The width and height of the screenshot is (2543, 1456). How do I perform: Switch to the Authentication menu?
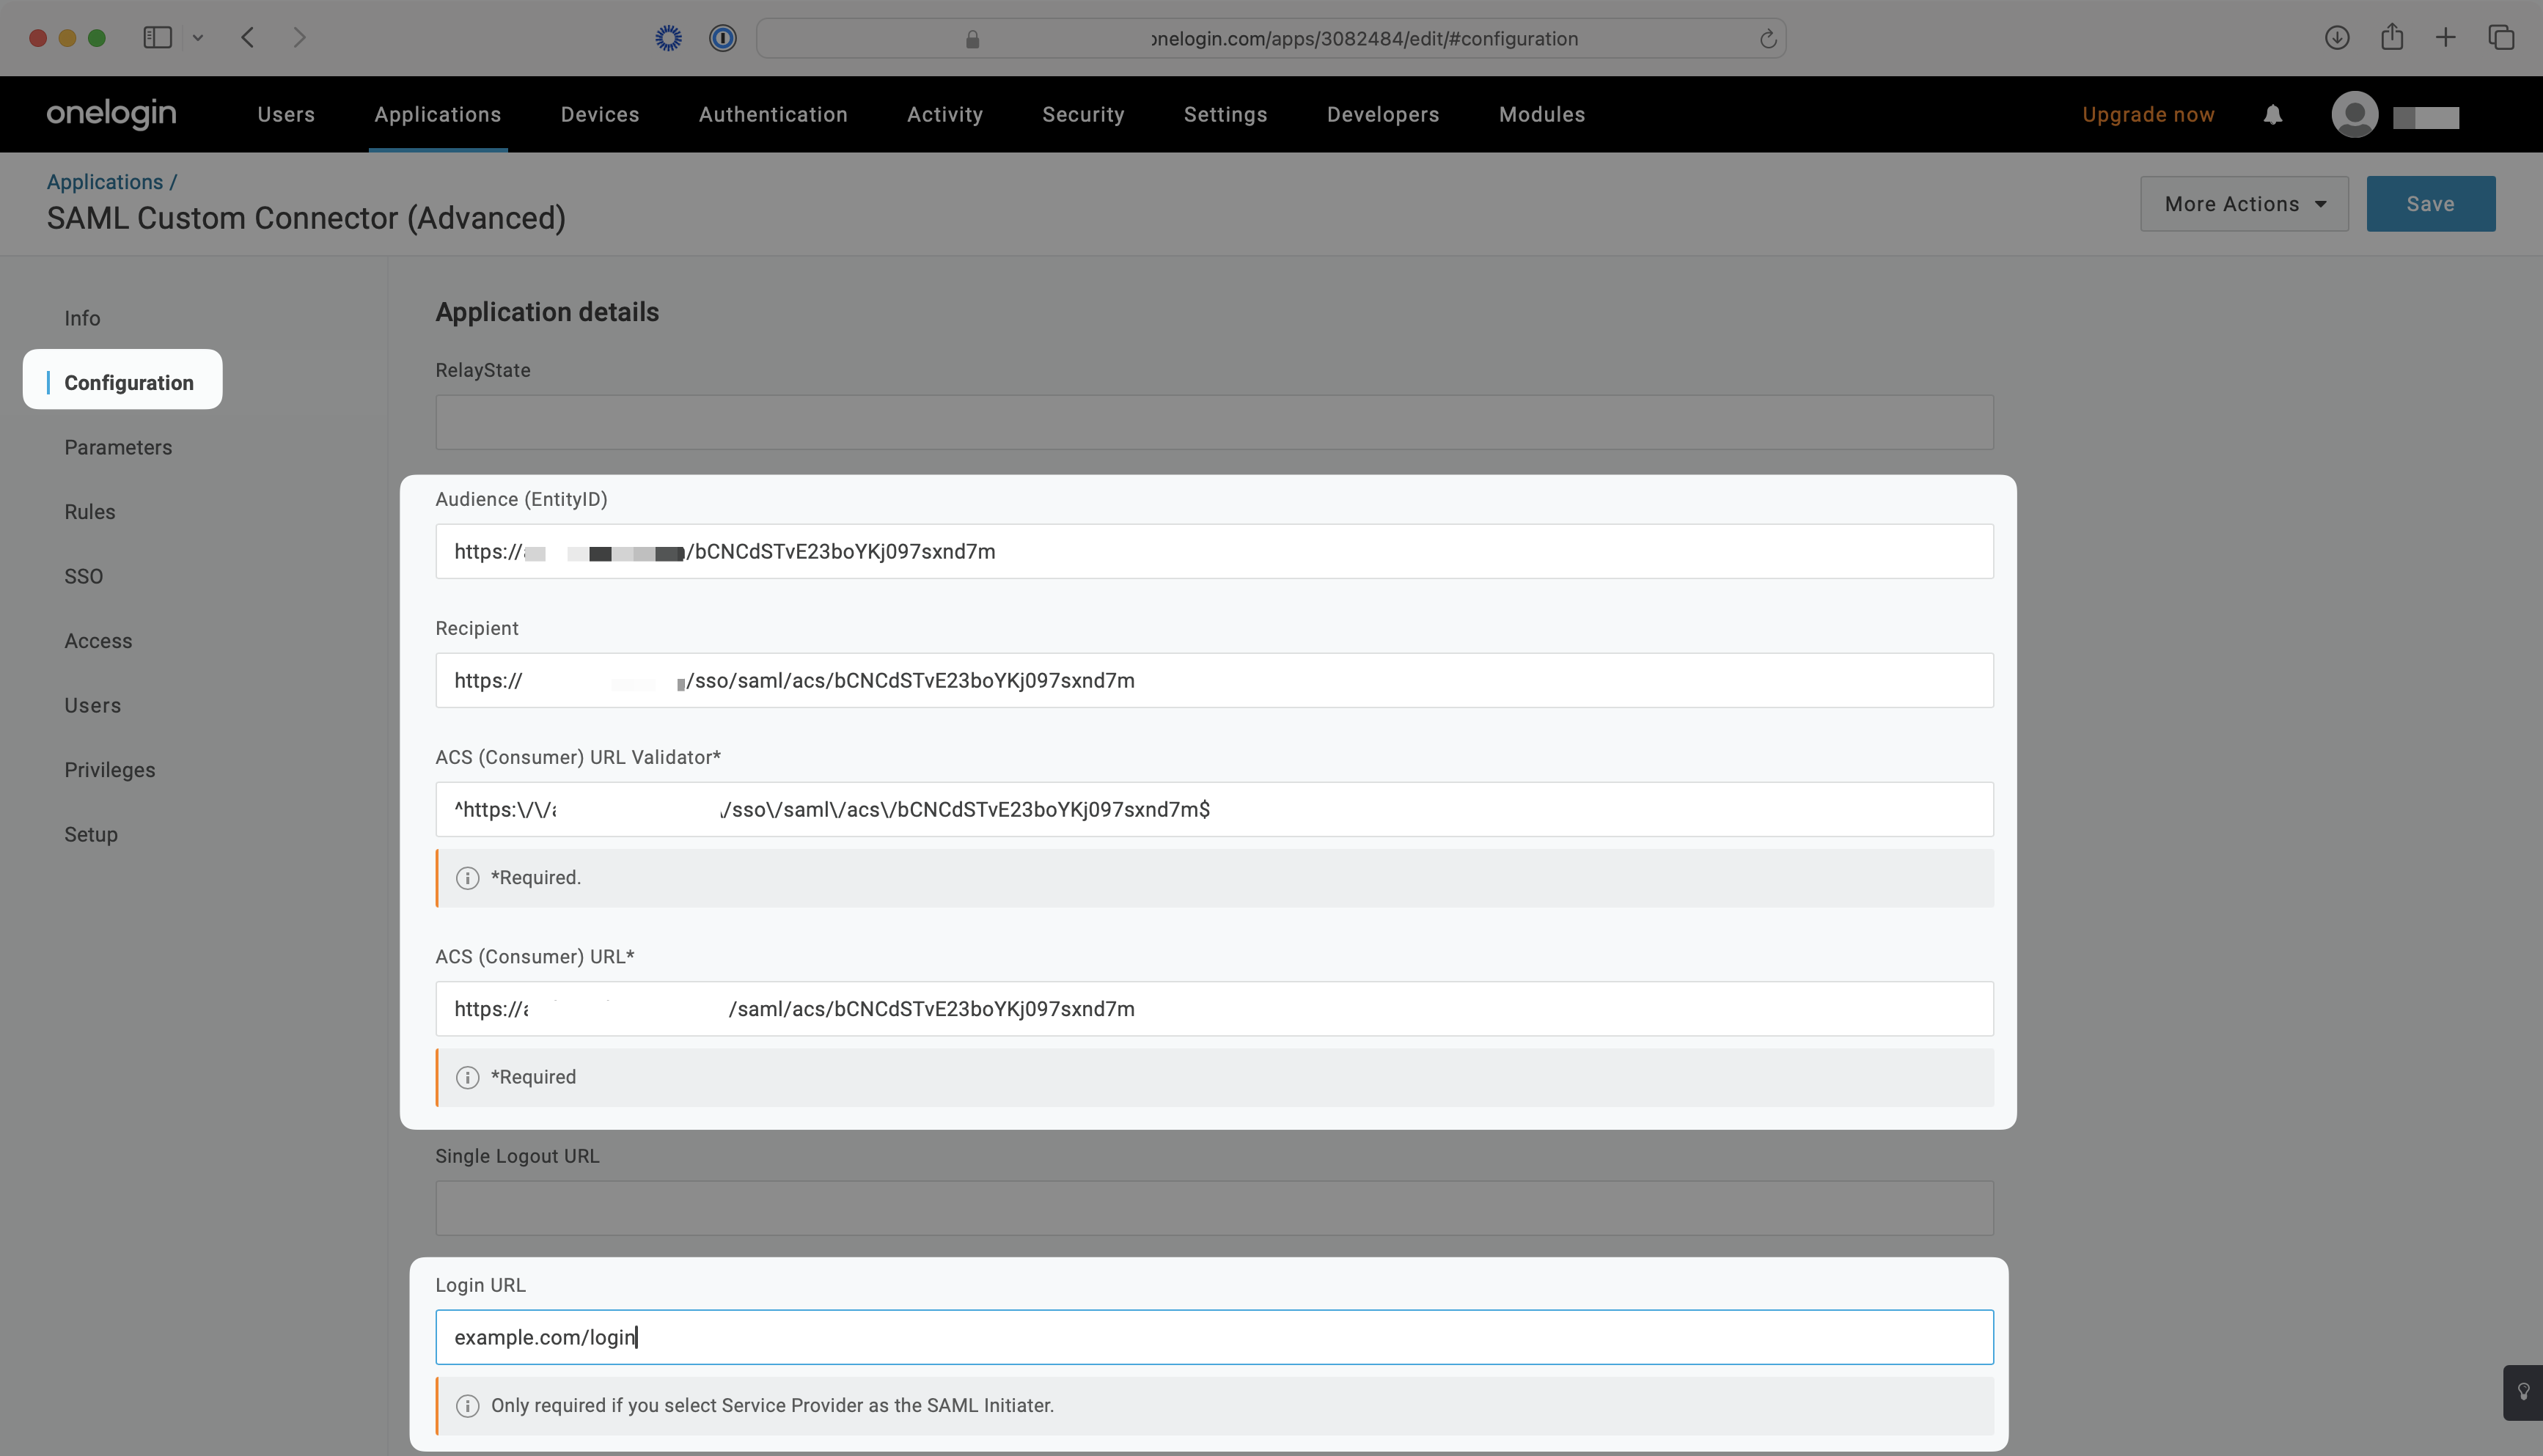772,114
